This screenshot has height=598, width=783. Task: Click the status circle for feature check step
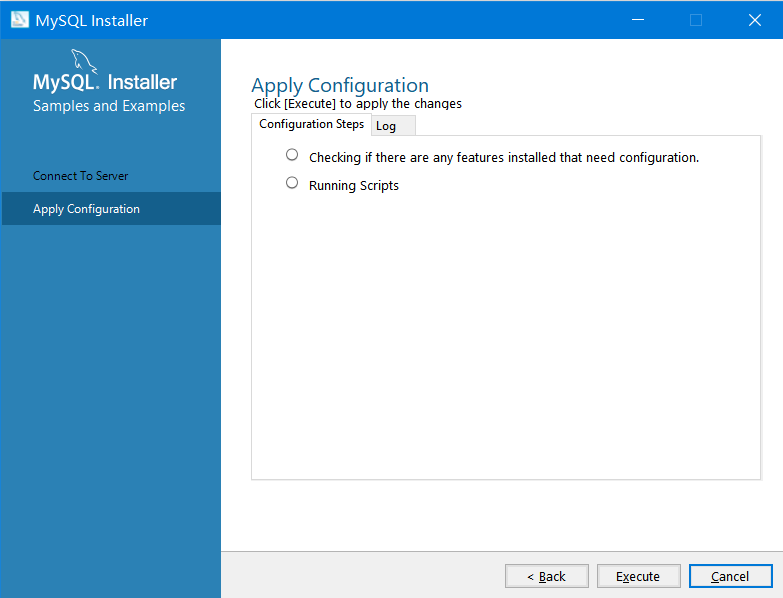pos(292,155)
